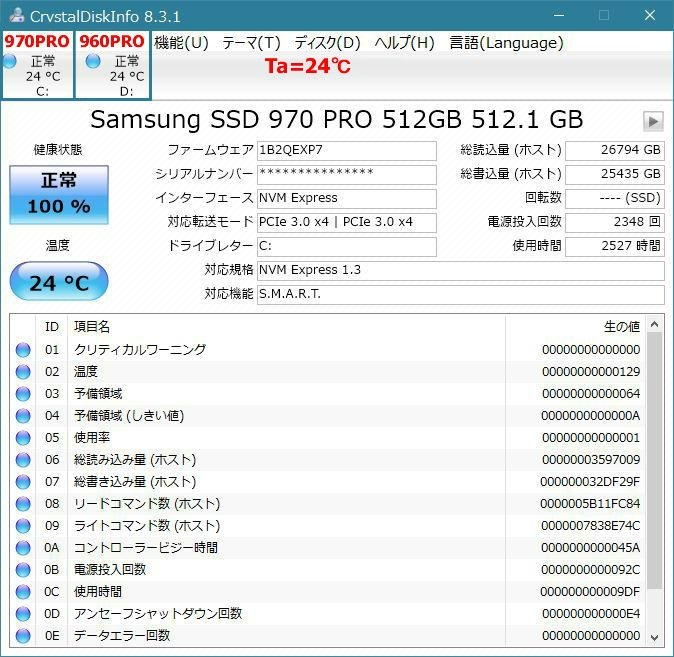The width and height of the screenshot is (674, 657).
Task: Click the scroll up arrow of SMART list
Action: tap(654, 325)
